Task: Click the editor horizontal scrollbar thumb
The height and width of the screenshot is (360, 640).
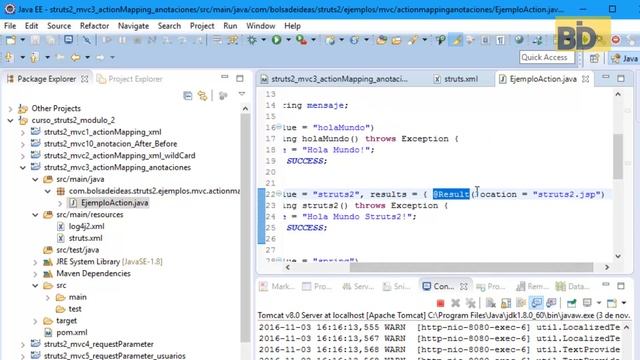Action: [471, 267]
